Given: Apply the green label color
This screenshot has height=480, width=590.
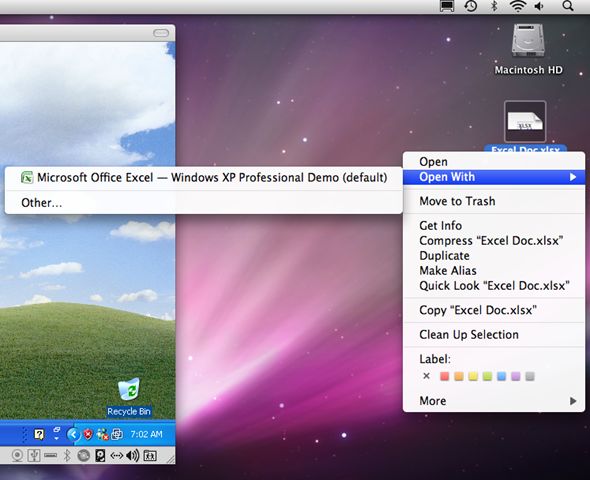Looking at the screenshot, I should pyautogui.click(x=487, y=376).
